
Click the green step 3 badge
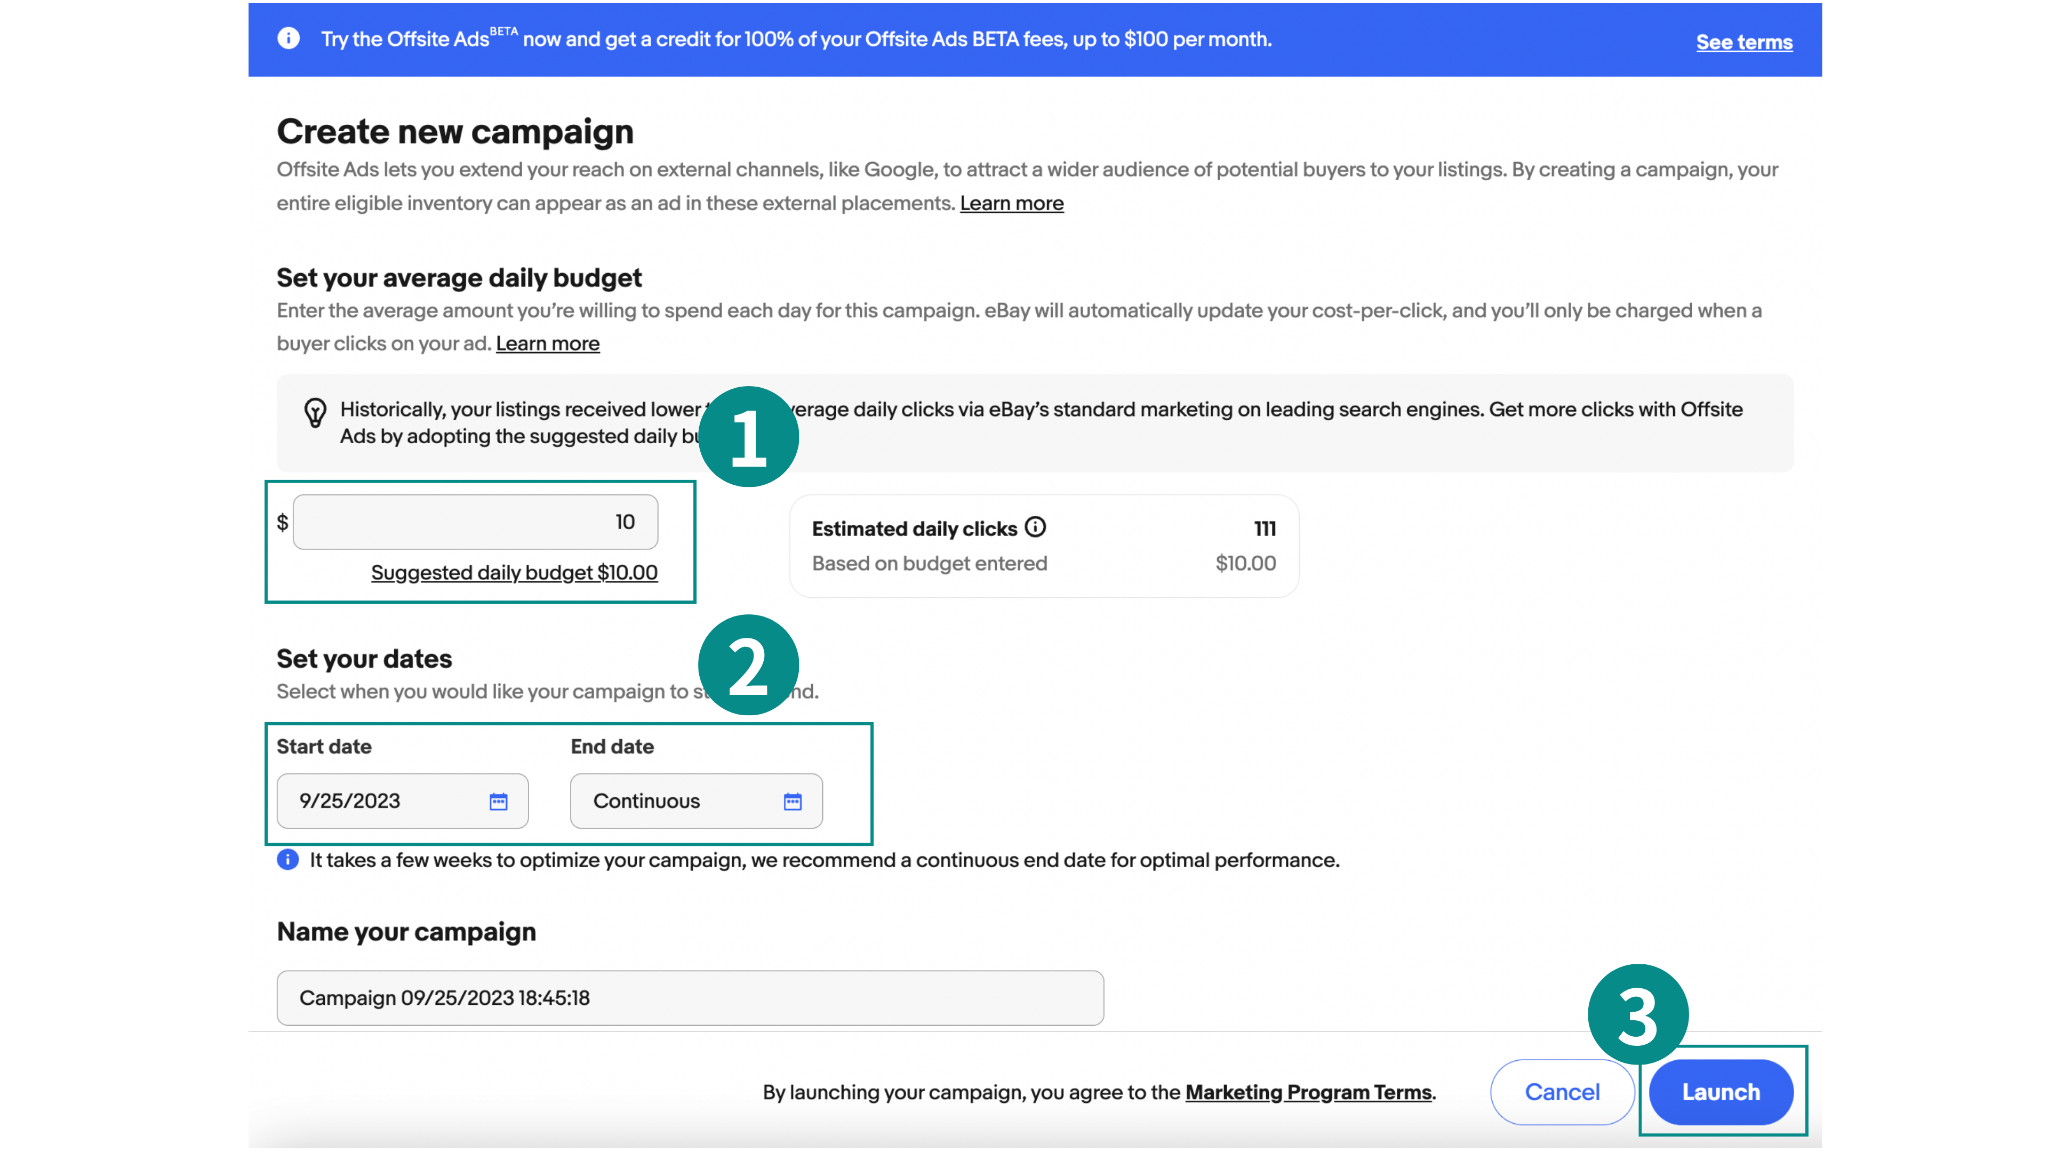(1637, 1014)
